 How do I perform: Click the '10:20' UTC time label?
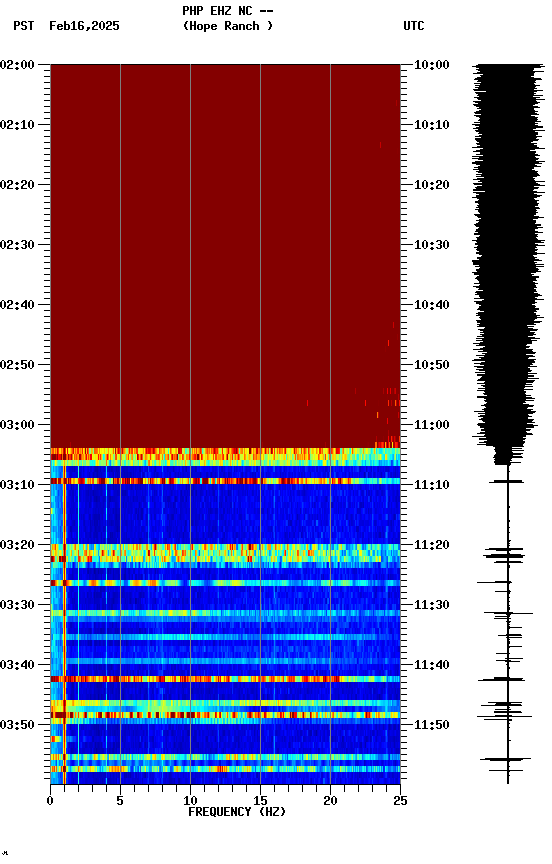pyautogui.click(x=432, y=185)
